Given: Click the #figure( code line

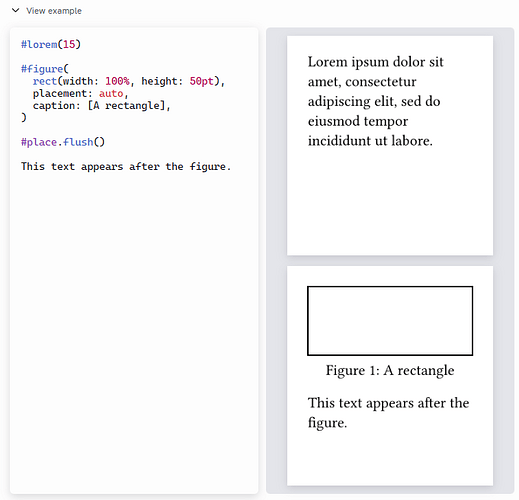Looking at the screenshot, I should [x=45, y=69].
